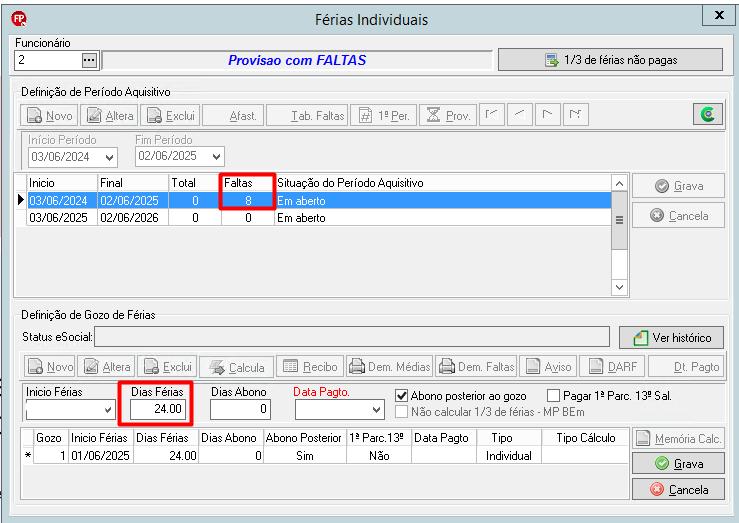Open Ver histórico
This screenshot has height=523, width=739.
(671, 338)
